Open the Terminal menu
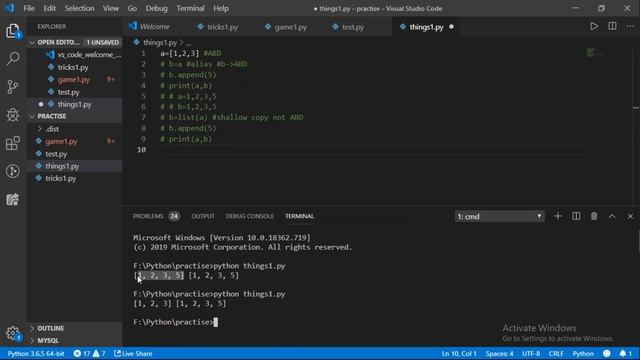 coord(191,8)
